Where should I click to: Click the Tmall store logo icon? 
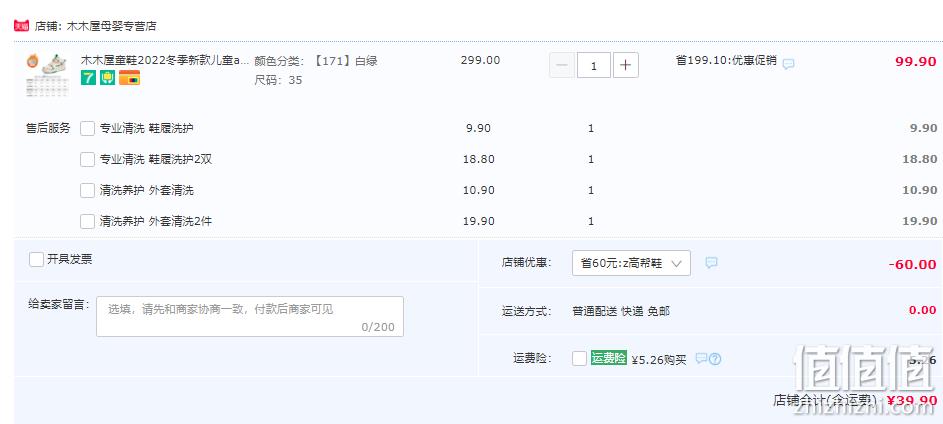point(22,26)
